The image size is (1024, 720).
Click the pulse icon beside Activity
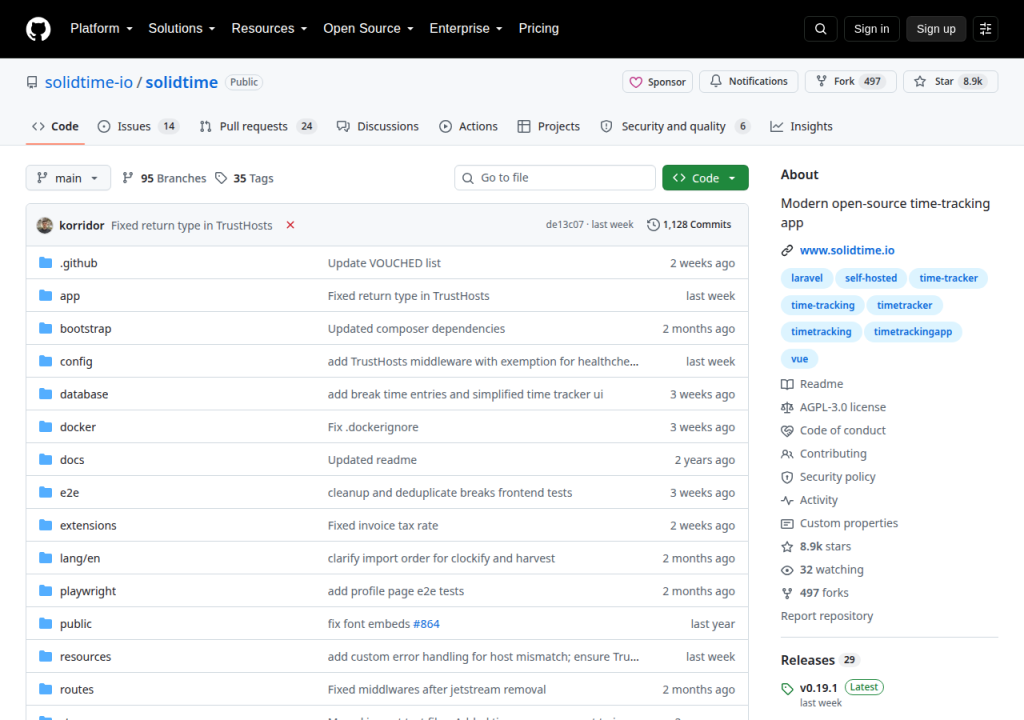pos(787,500)
